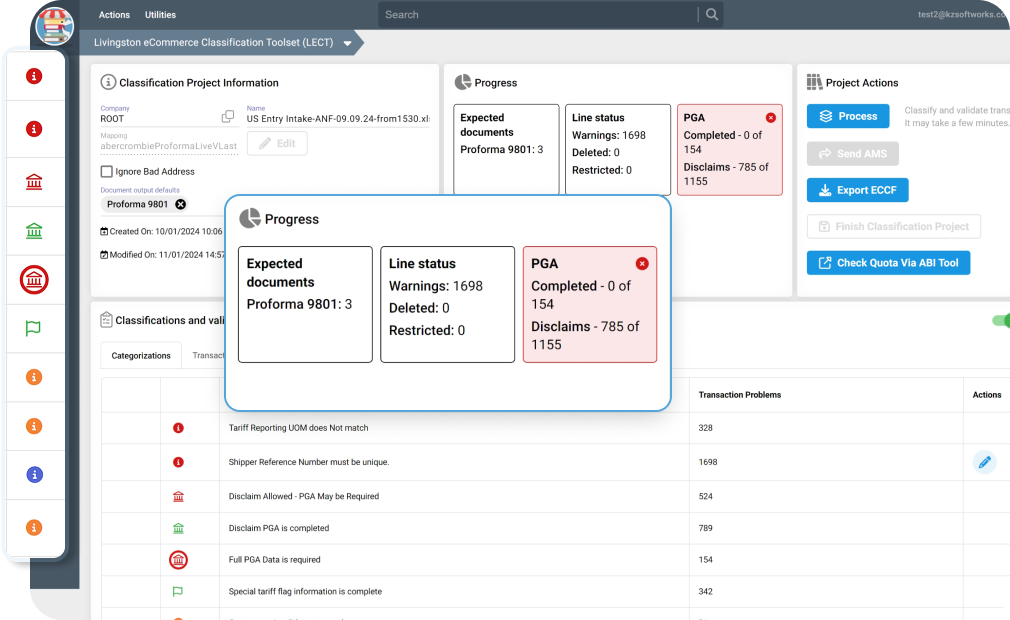Click the Company field showing ROOT
The width and height of the screenshot is (1010, 620).
(160, 118)
